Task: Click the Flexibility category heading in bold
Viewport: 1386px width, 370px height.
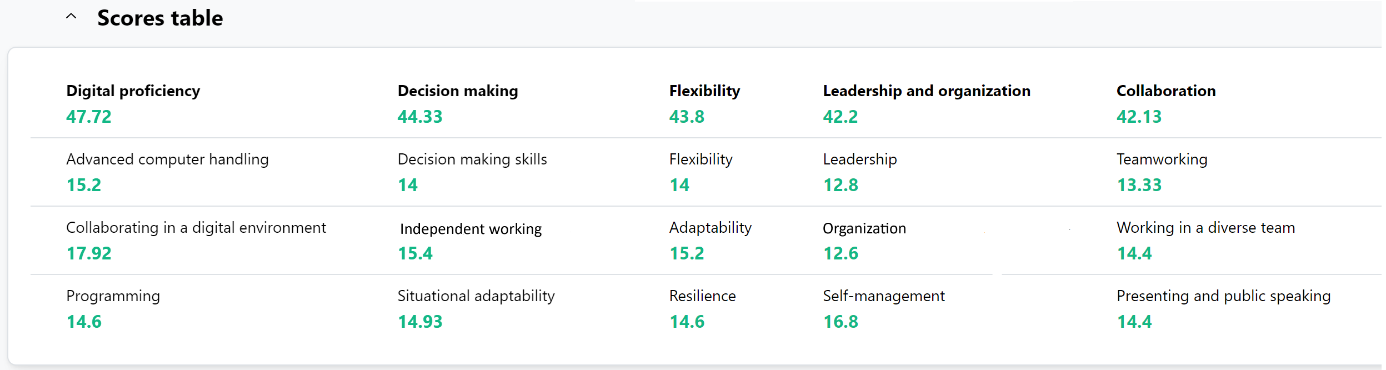Action: (x=705, y=91)
